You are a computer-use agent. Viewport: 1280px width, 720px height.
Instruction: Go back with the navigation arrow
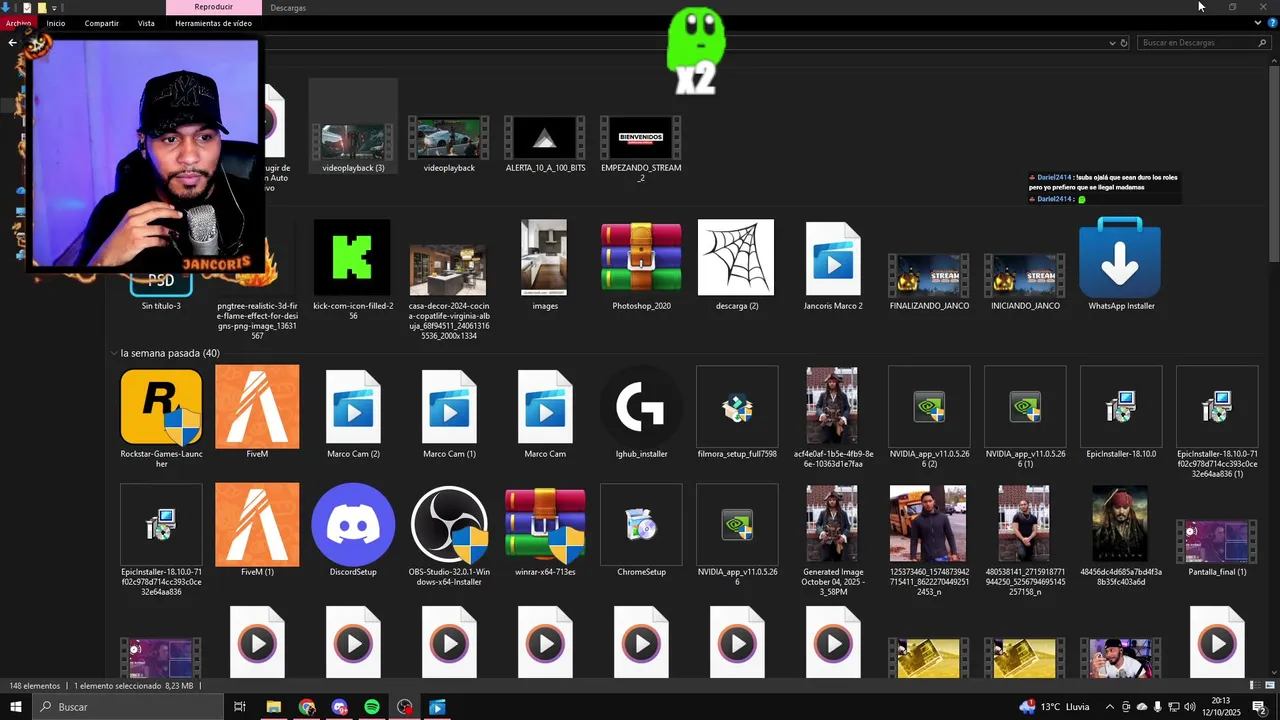tap(12, 42)
